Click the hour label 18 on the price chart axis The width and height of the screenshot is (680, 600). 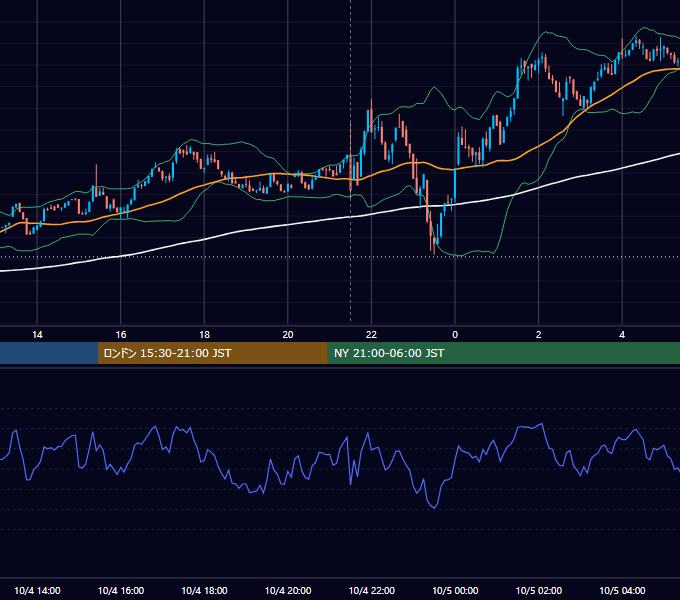(204, 335)
